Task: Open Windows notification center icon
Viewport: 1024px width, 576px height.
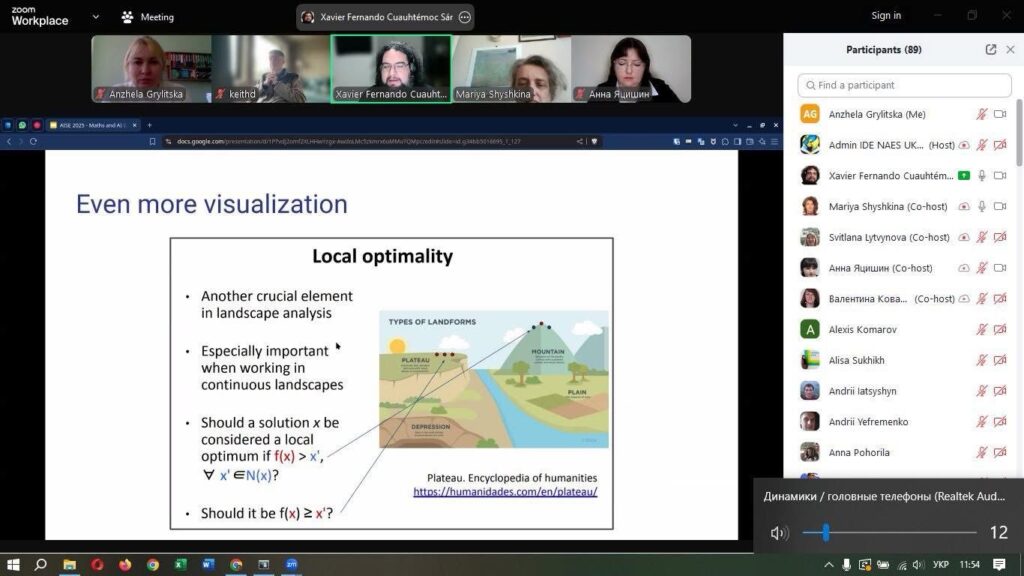Action: 1005,565
